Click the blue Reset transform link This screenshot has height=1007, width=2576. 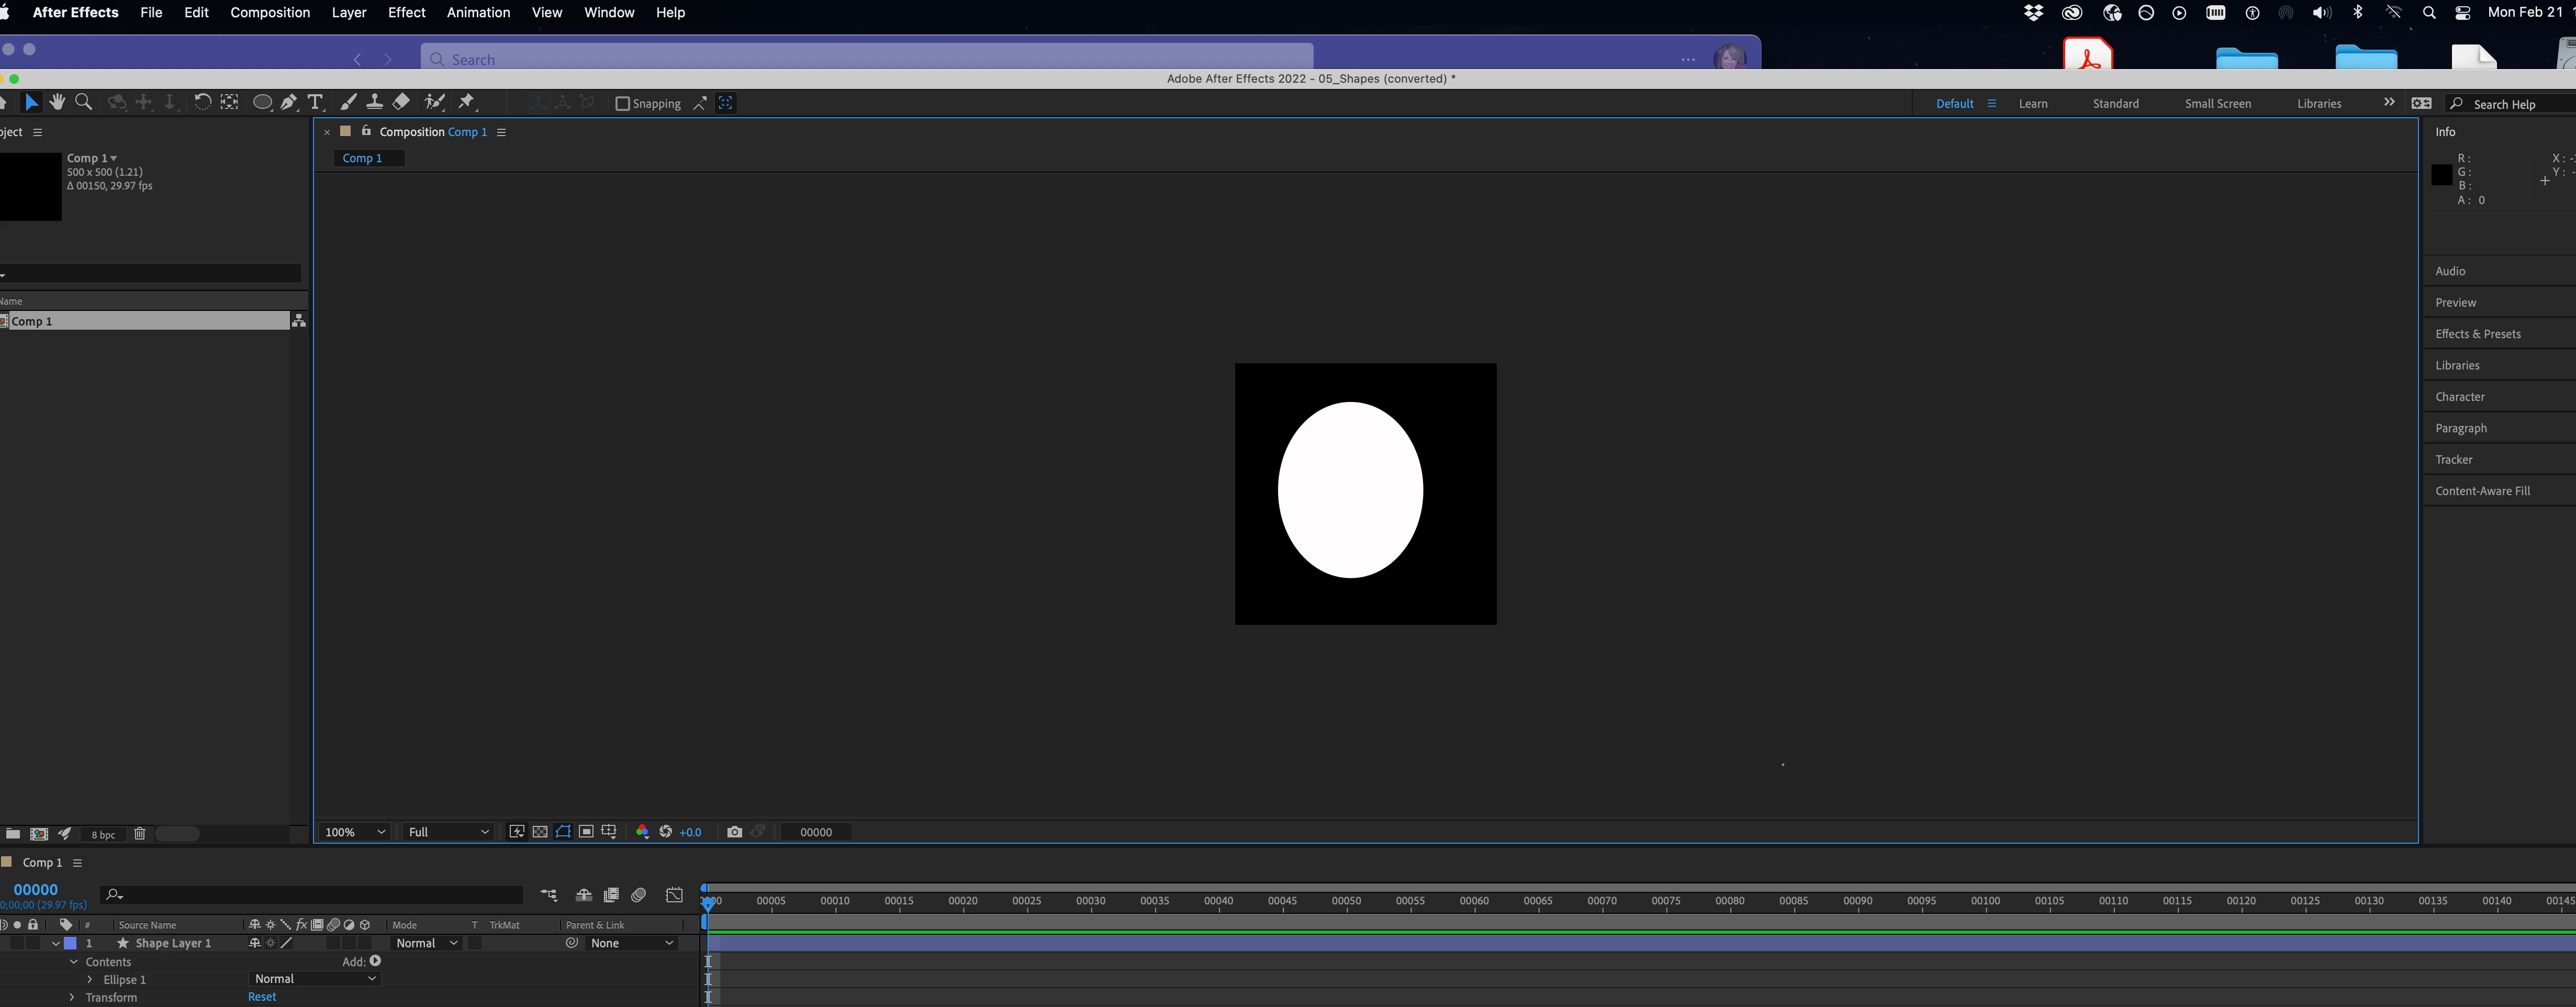(x=262, y=997)
